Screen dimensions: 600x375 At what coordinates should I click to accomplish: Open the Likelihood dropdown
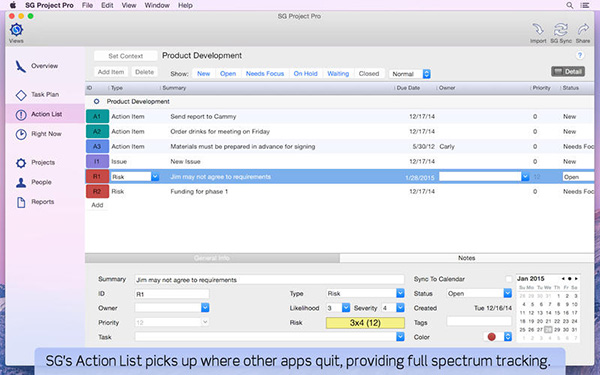click(x=346, y=308)
